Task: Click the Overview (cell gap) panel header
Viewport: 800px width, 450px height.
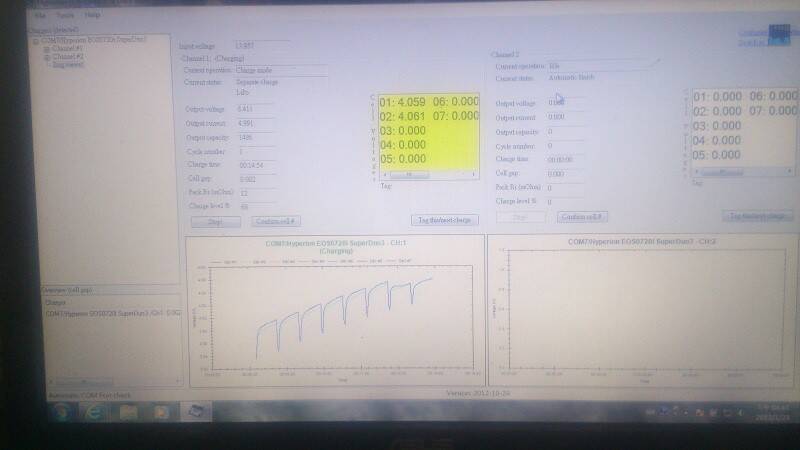Action: [x=111, y=290]
